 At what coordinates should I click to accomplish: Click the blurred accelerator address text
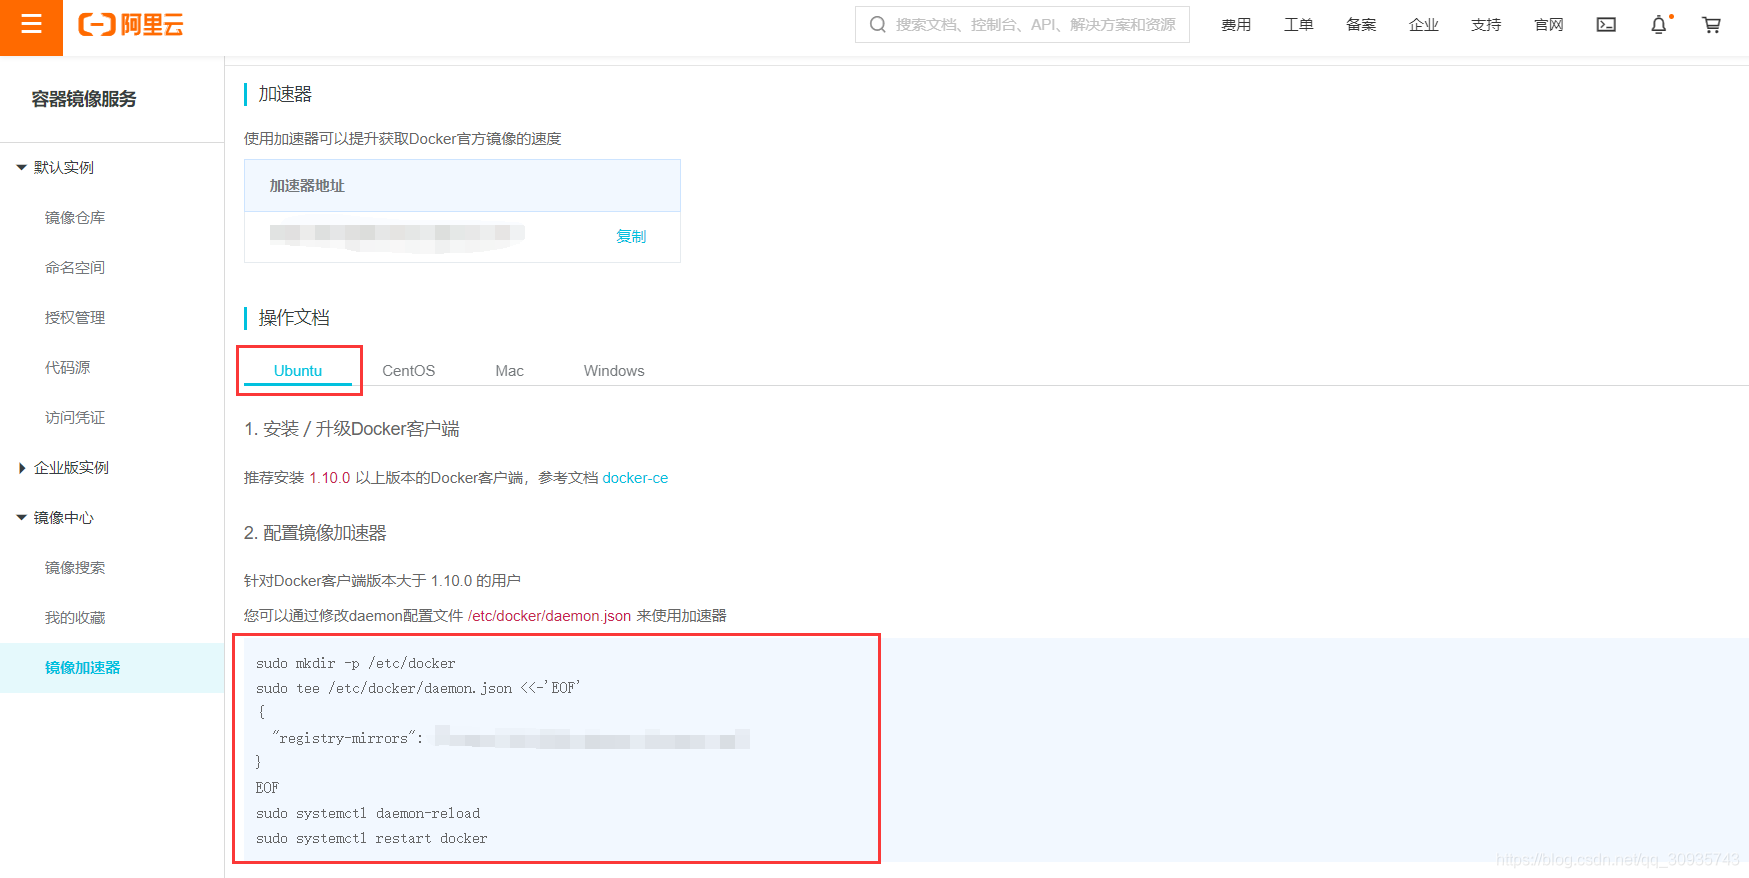(x=397, y=234)
